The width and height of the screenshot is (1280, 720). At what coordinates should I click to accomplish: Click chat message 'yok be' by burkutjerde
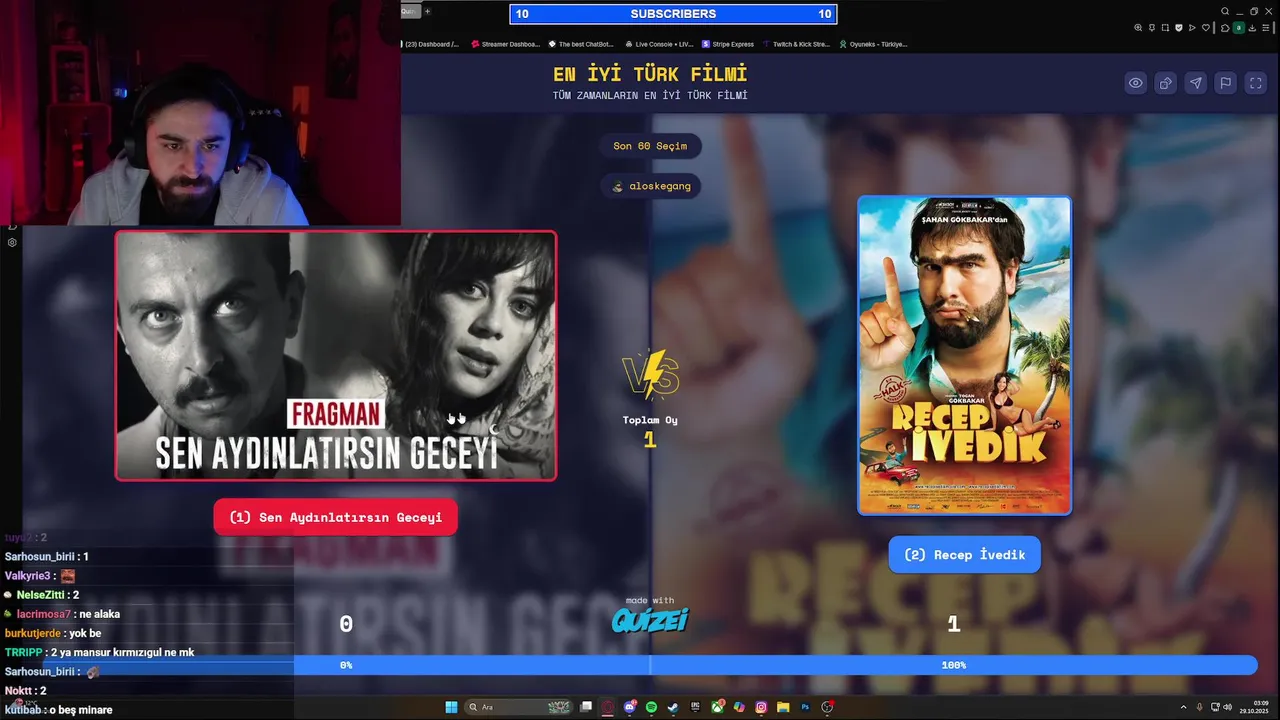pyautogui.click(x=85, y=633)
